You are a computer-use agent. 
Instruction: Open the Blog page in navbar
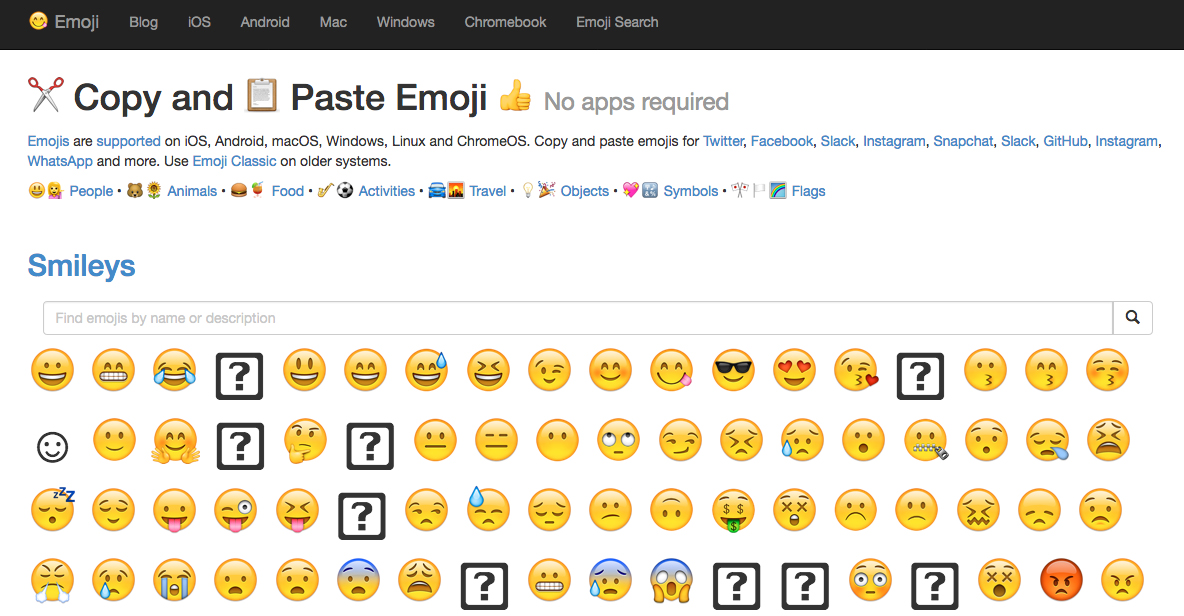tap(143, 22)
